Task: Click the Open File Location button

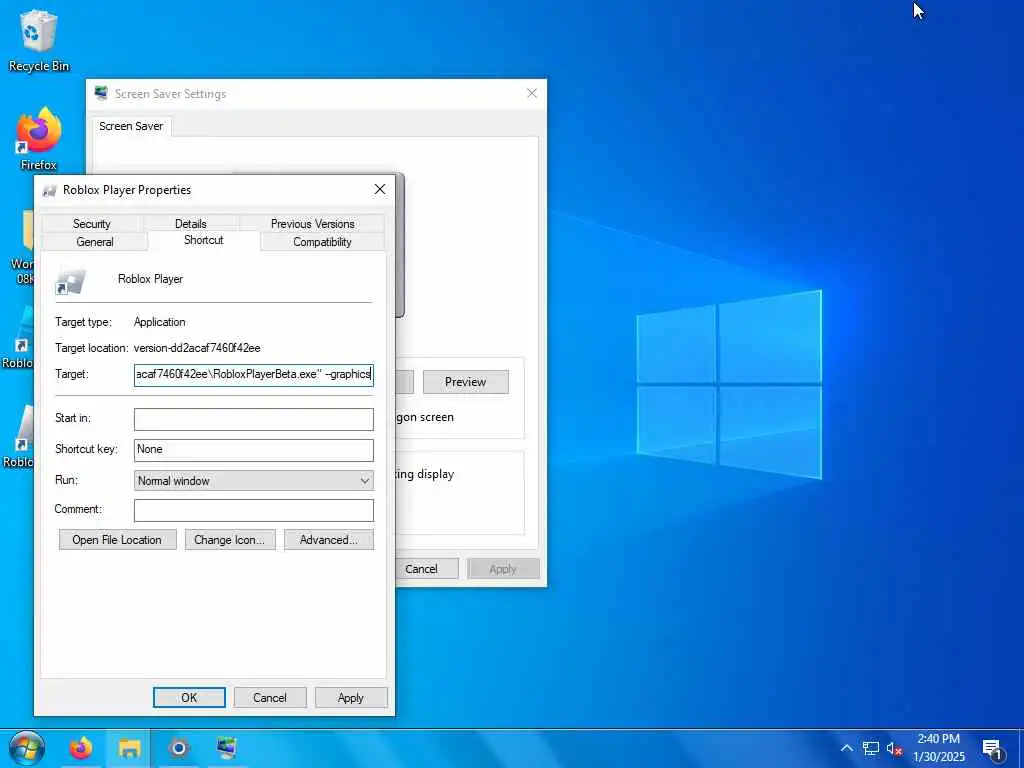Action: coord(118,539)
